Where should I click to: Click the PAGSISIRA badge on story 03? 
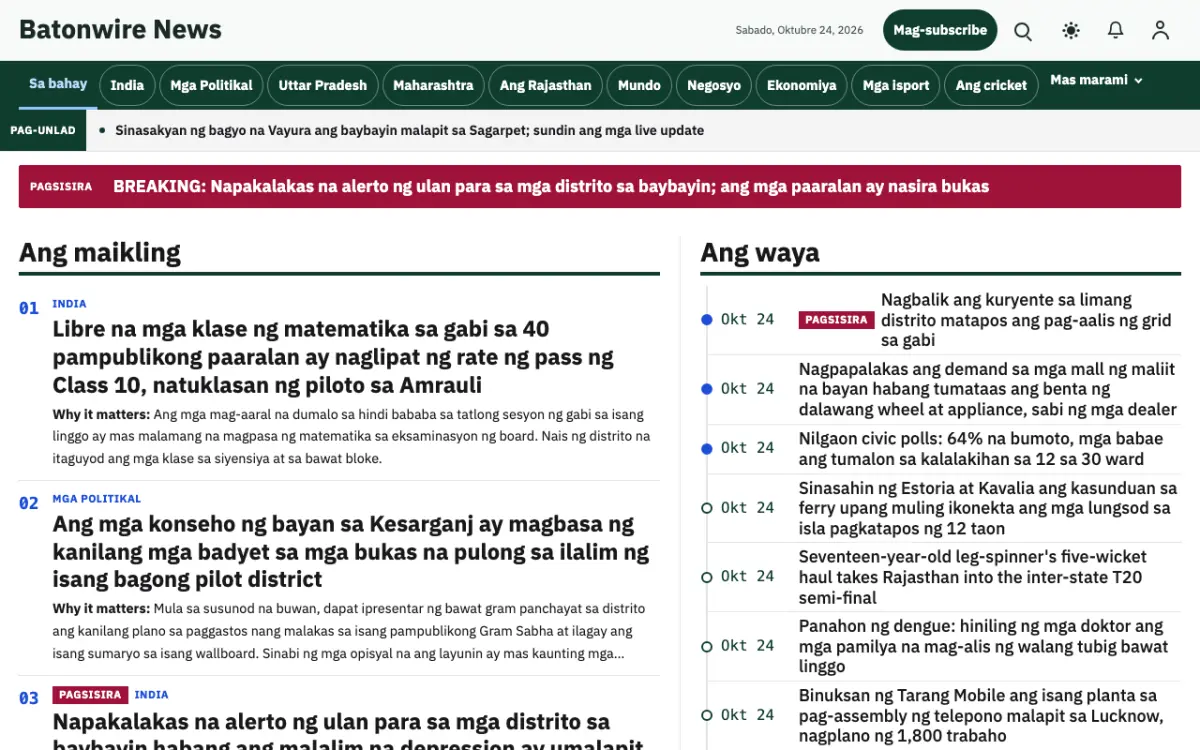(90, 694)
